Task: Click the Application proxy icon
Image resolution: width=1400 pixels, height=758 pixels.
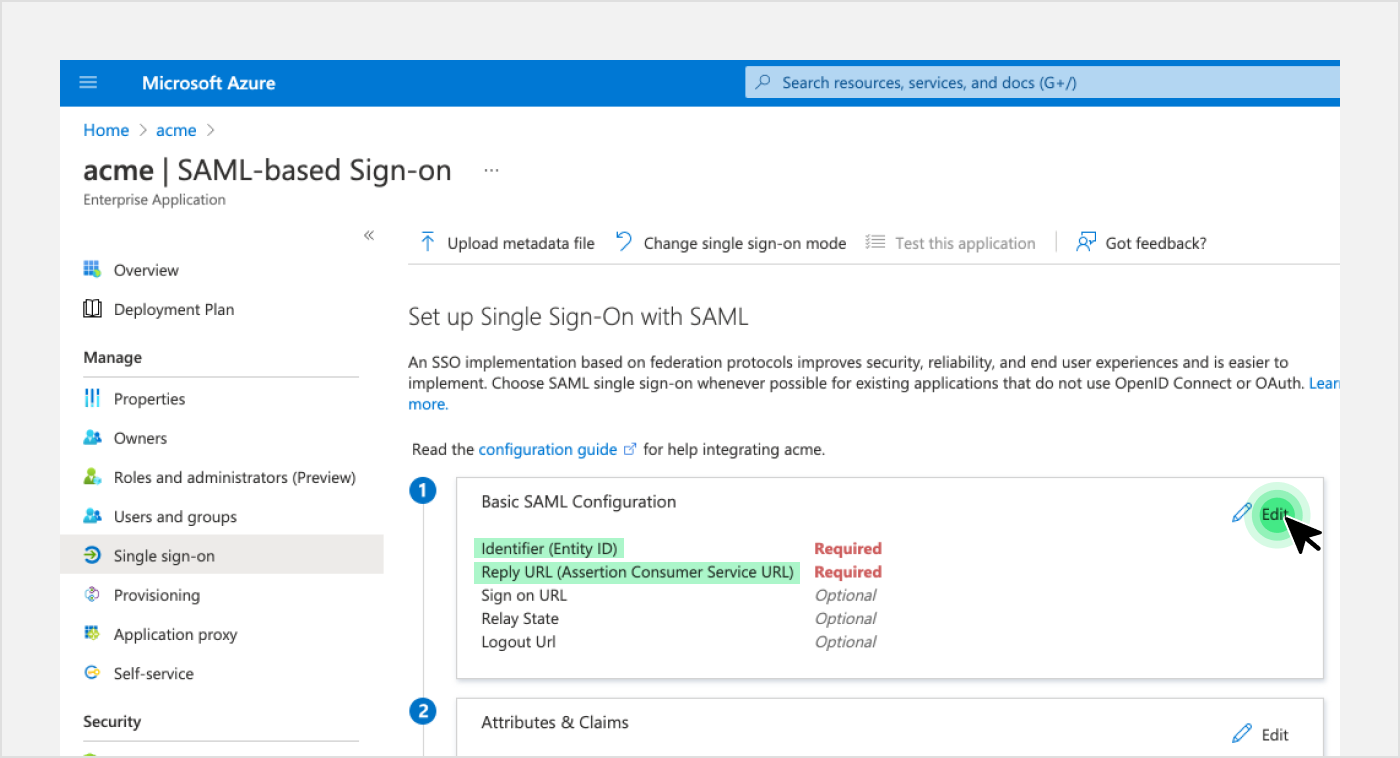Action: (92, 634)
